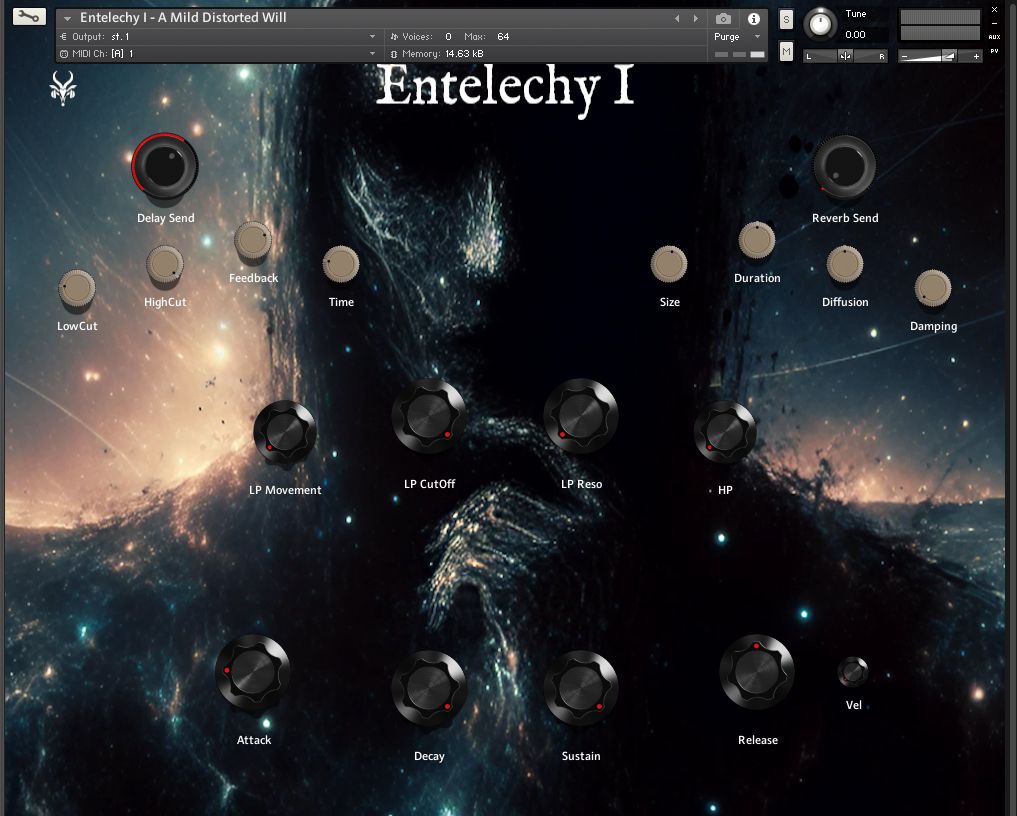Click the volume plus icon
The width and height of the screenshot is (1017, 816).
point(976,57)
